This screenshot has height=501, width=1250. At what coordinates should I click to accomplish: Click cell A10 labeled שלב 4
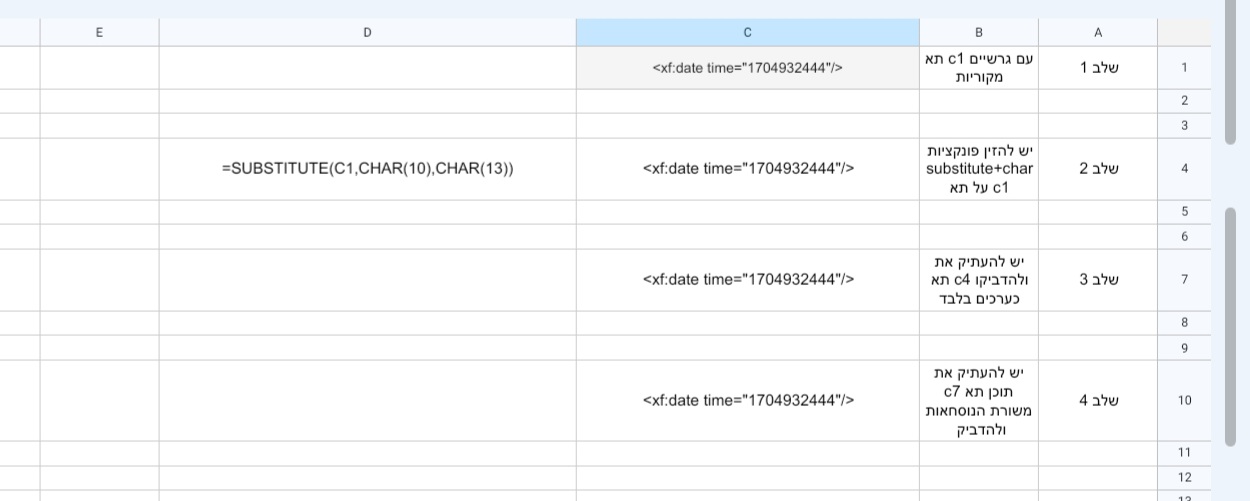pos(1098,401)
